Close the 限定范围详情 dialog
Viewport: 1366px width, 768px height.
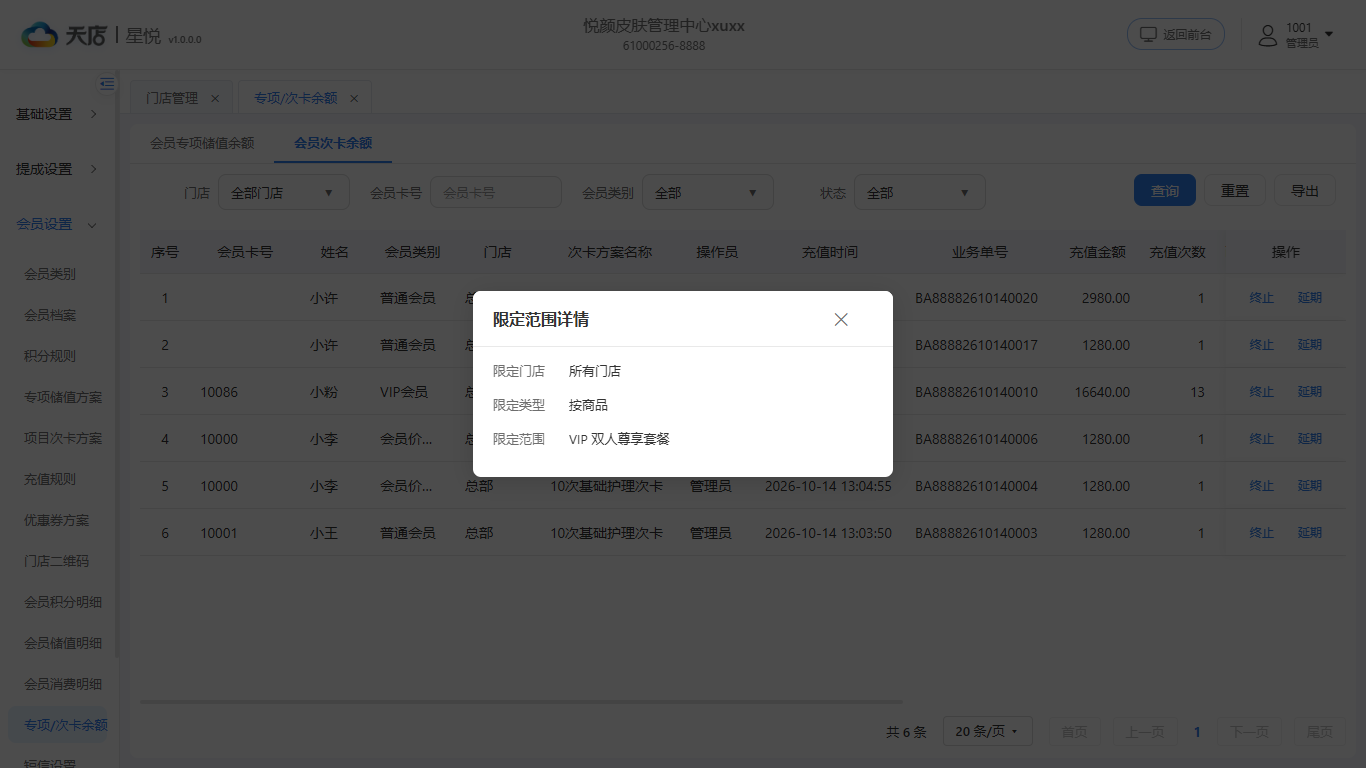pyautogui.click(x=841, y=319)
